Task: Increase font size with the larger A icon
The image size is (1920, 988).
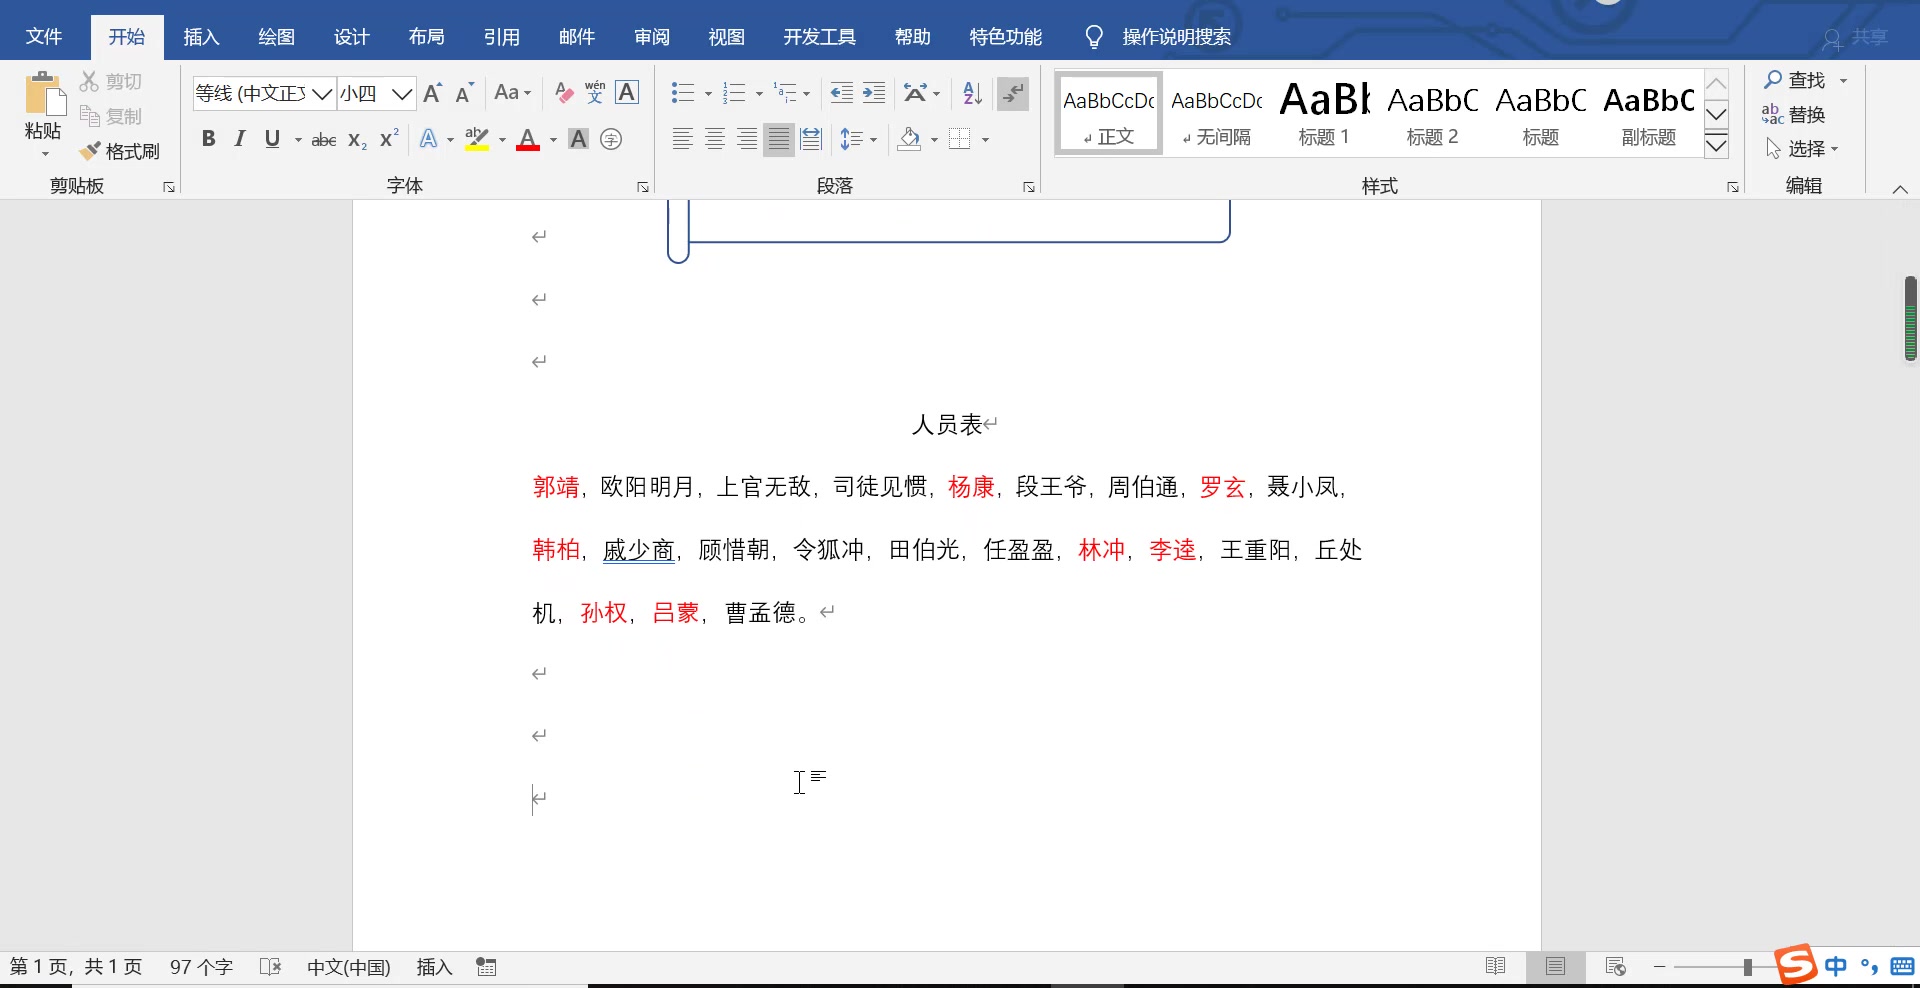Action: pyautogui.click(x=432, y=93)
